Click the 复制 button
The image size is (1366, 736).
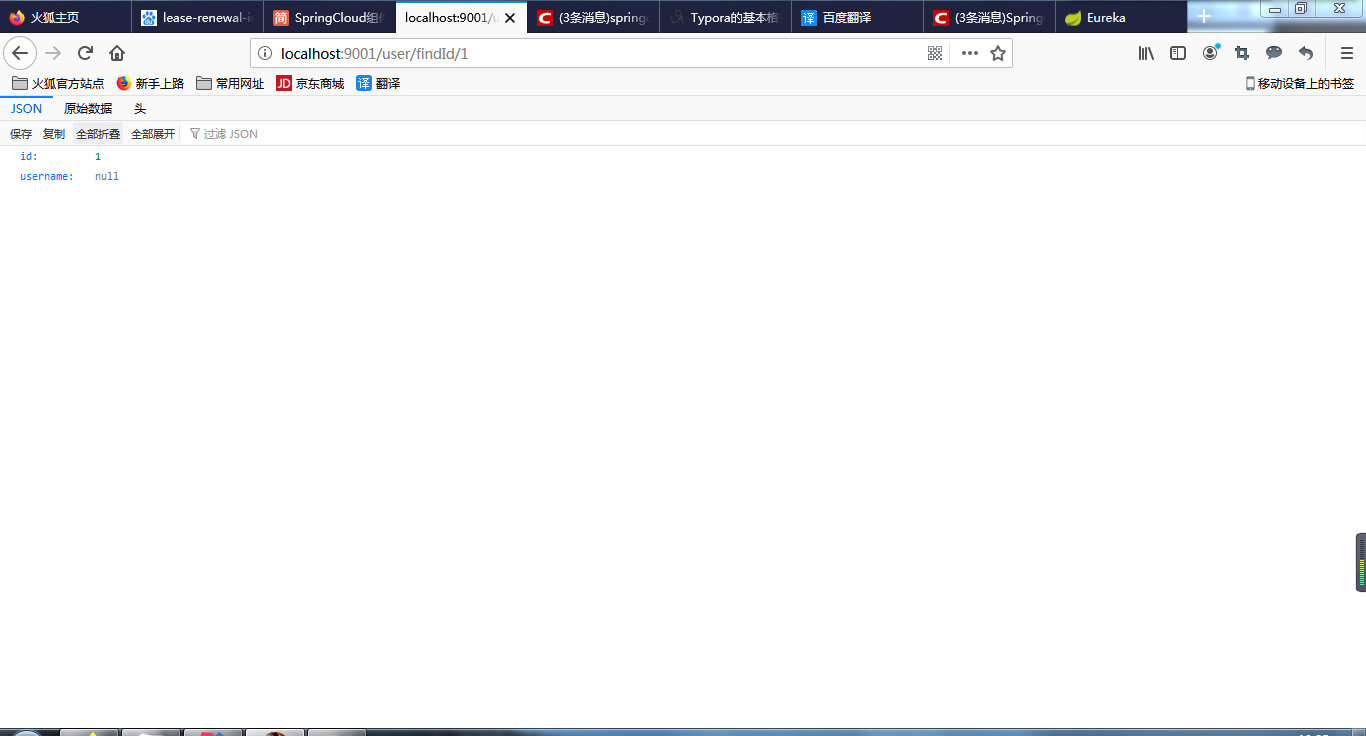[x=54, y=134]
